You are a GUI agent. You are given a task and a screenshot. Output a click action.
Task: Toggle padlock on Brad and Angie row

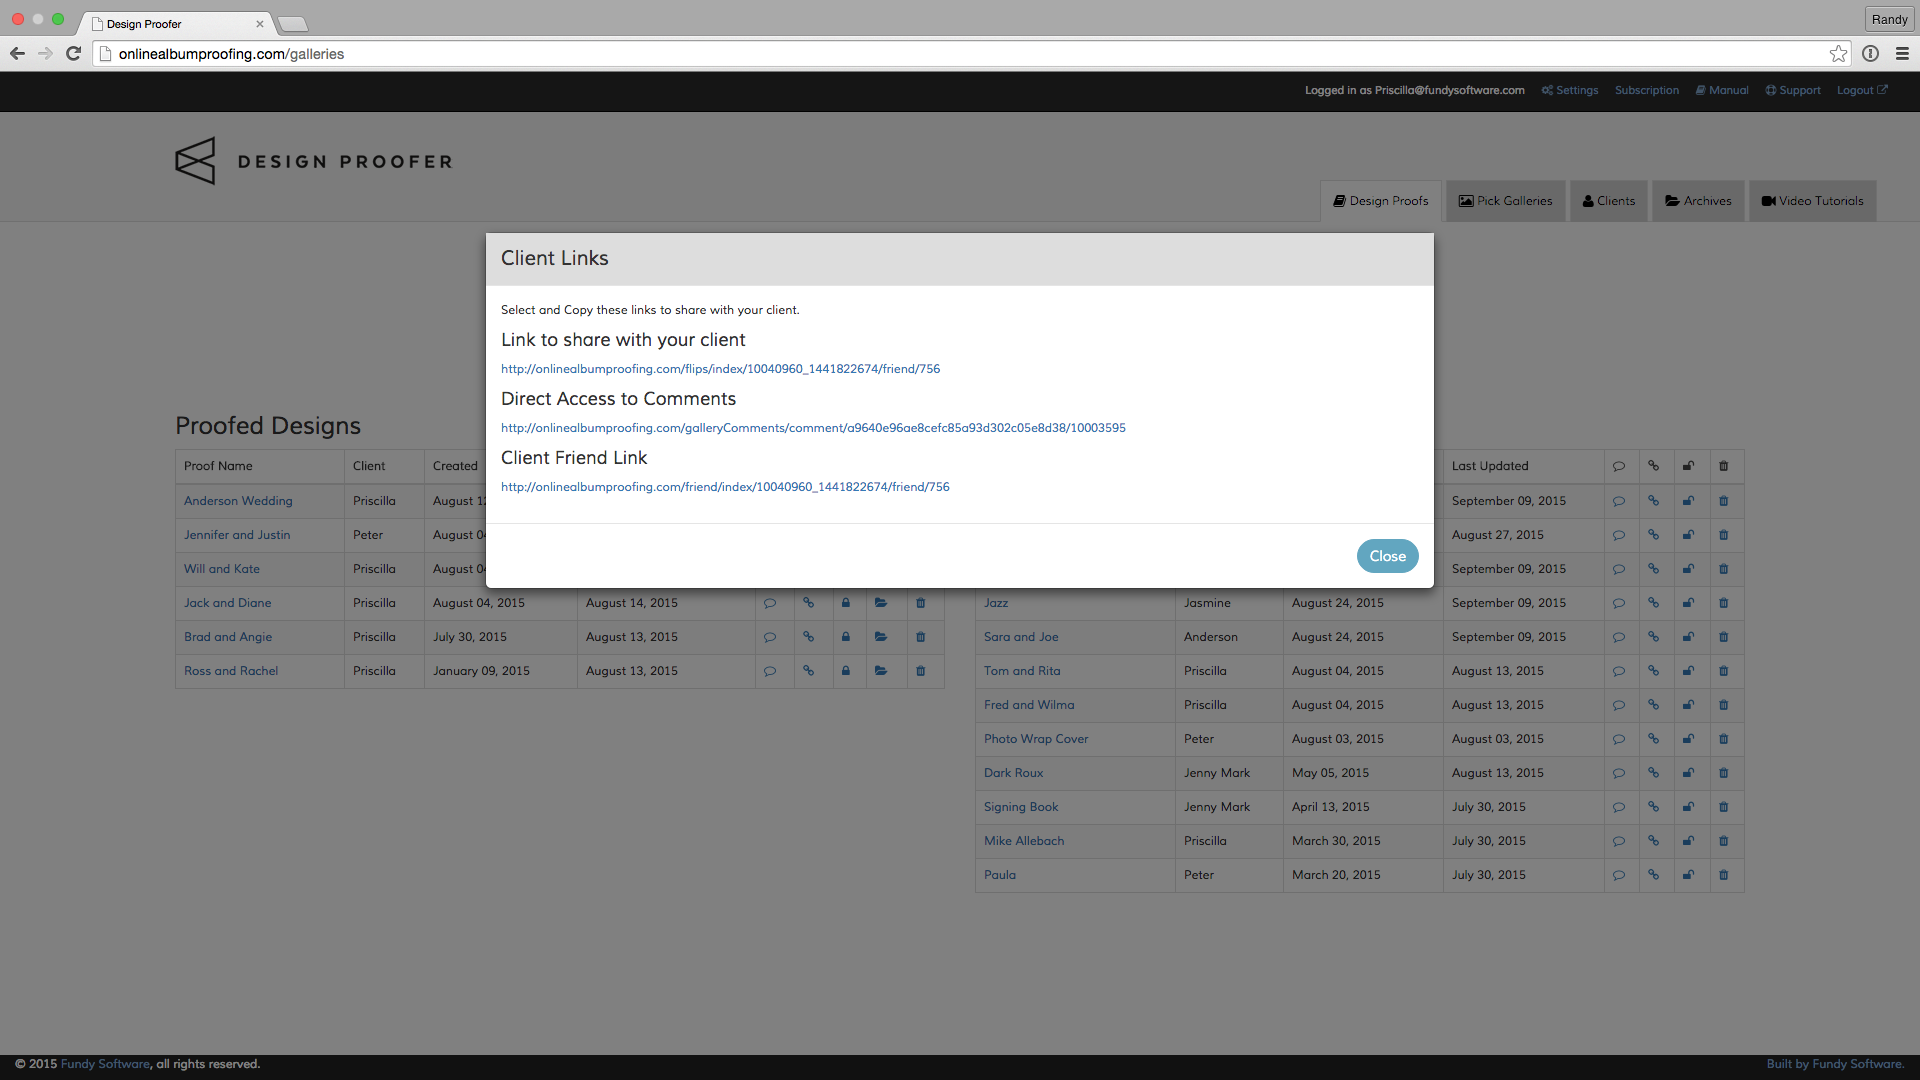(845, 637)
